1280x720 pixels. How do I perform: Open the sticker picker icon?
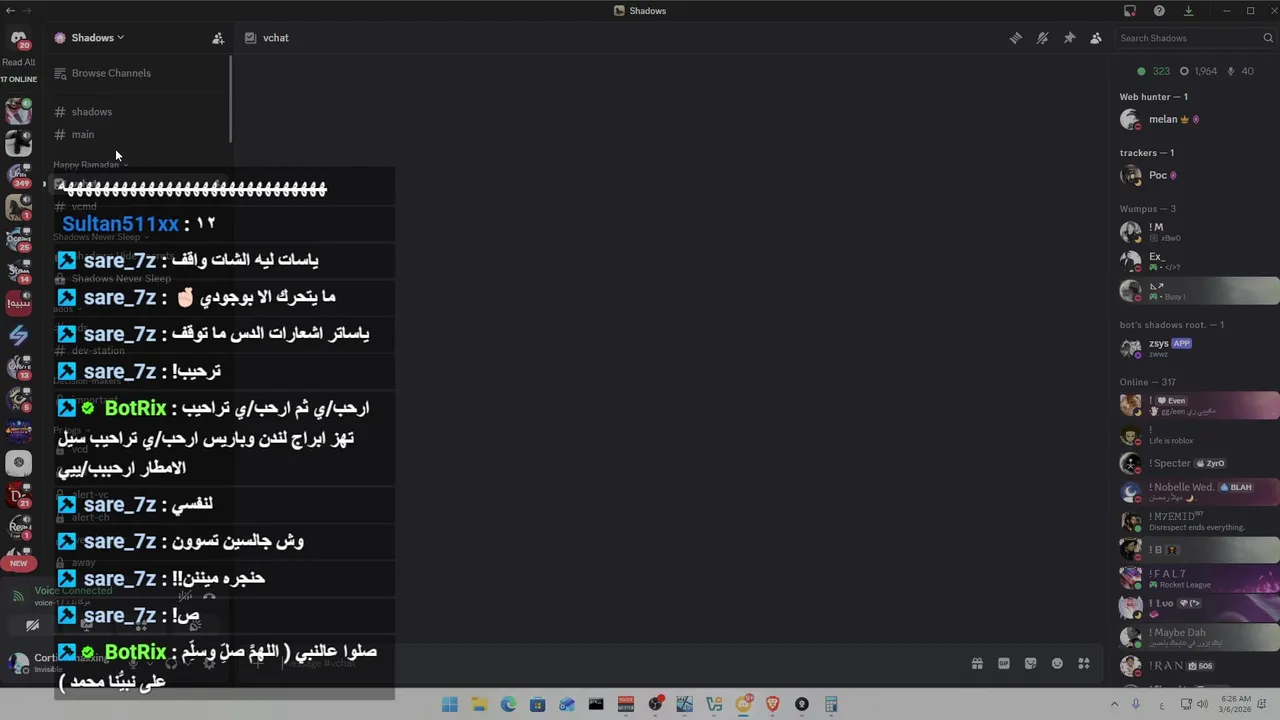[1031, 664]
